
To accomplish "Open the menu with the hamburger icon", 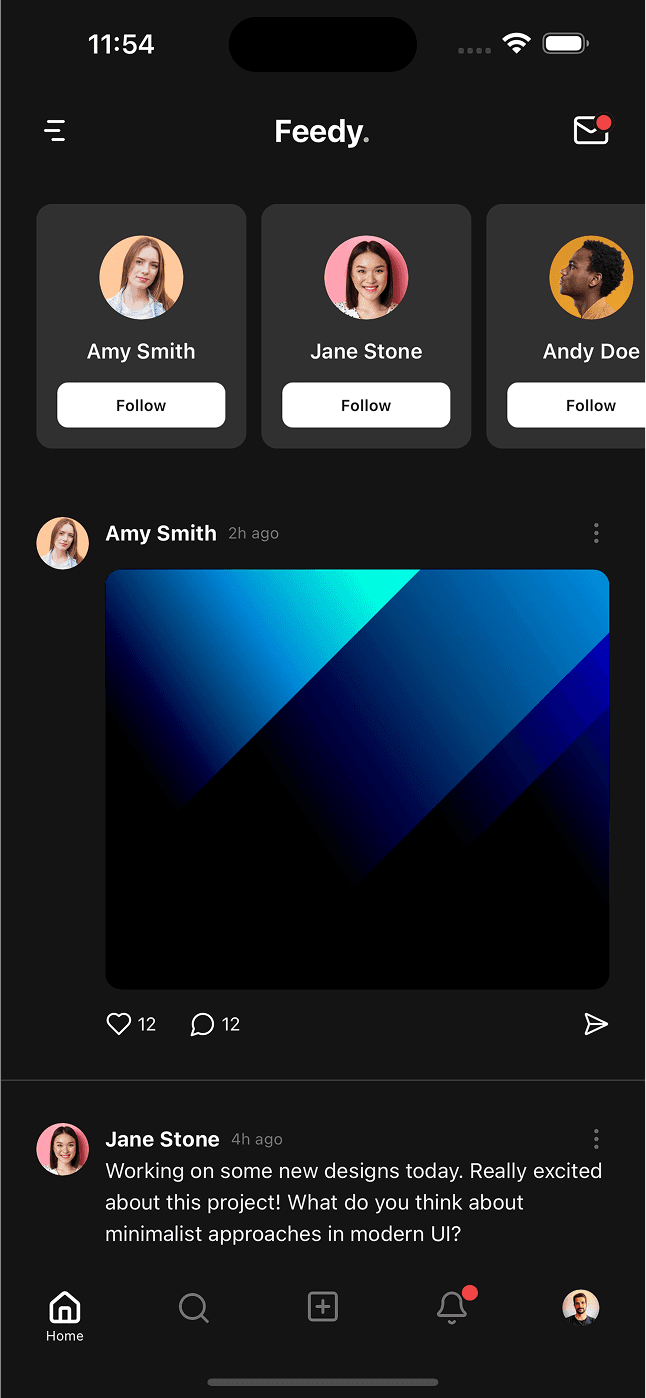I will point(55,130).
